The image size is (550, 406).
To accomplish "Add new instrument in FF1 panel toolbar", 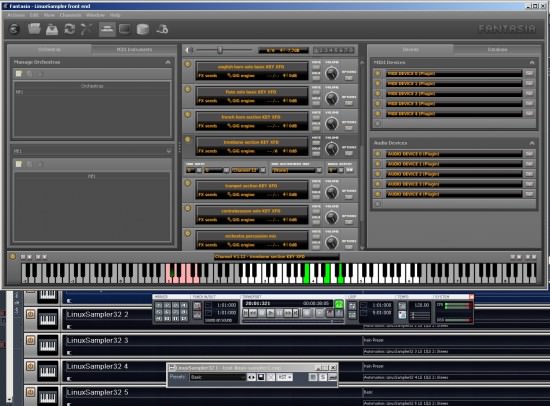I will (19, 164).
